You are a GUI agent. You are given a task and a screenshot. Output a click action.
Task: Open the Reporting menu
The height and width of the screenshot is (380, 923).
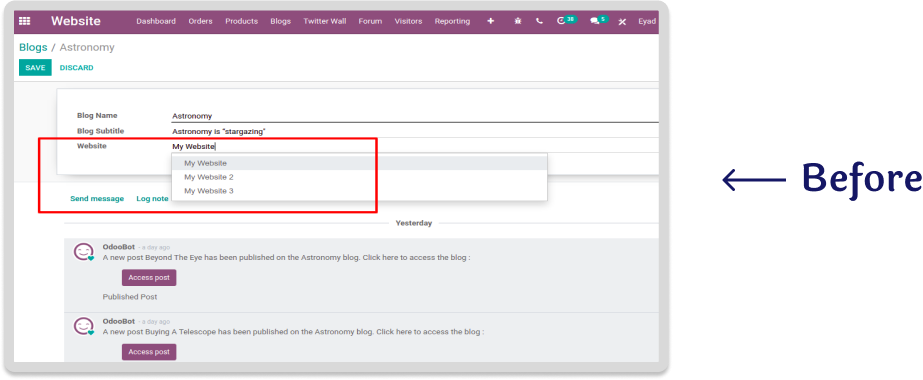point(452,21)
